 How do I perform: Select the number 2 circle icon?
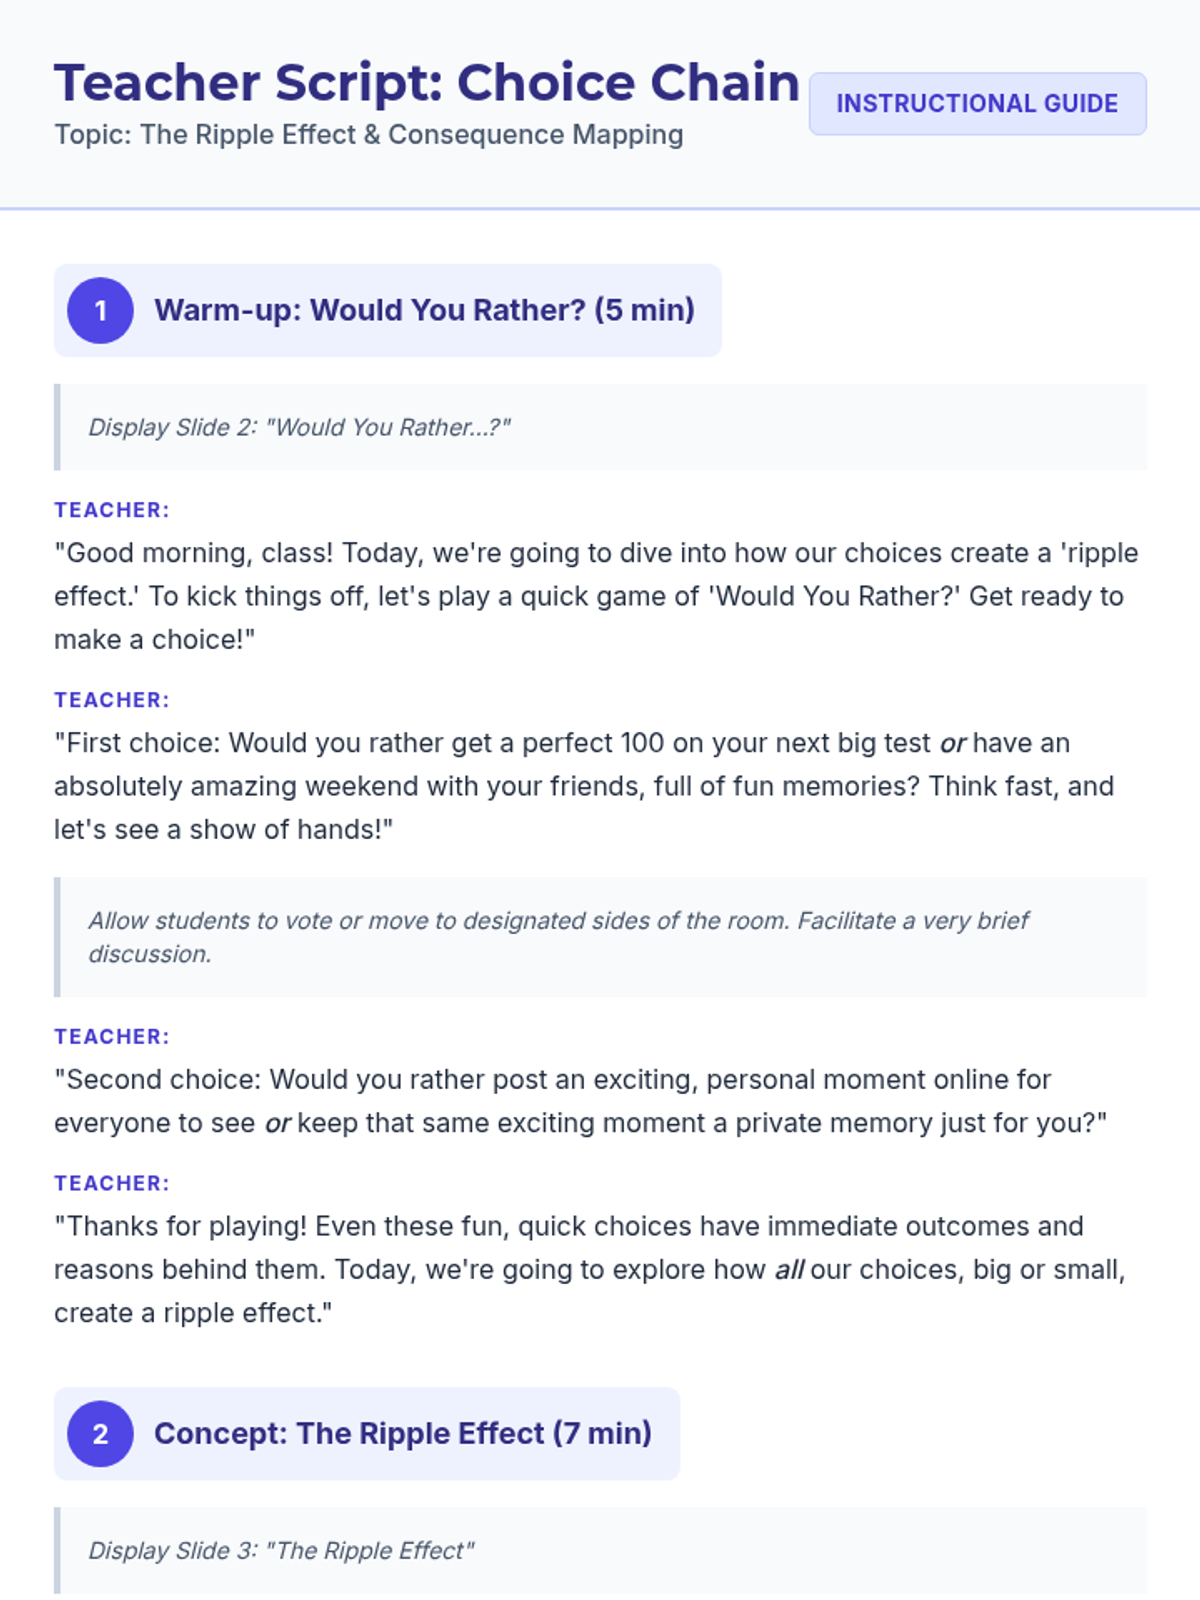pyautogui.click(x=100, y=1434)
